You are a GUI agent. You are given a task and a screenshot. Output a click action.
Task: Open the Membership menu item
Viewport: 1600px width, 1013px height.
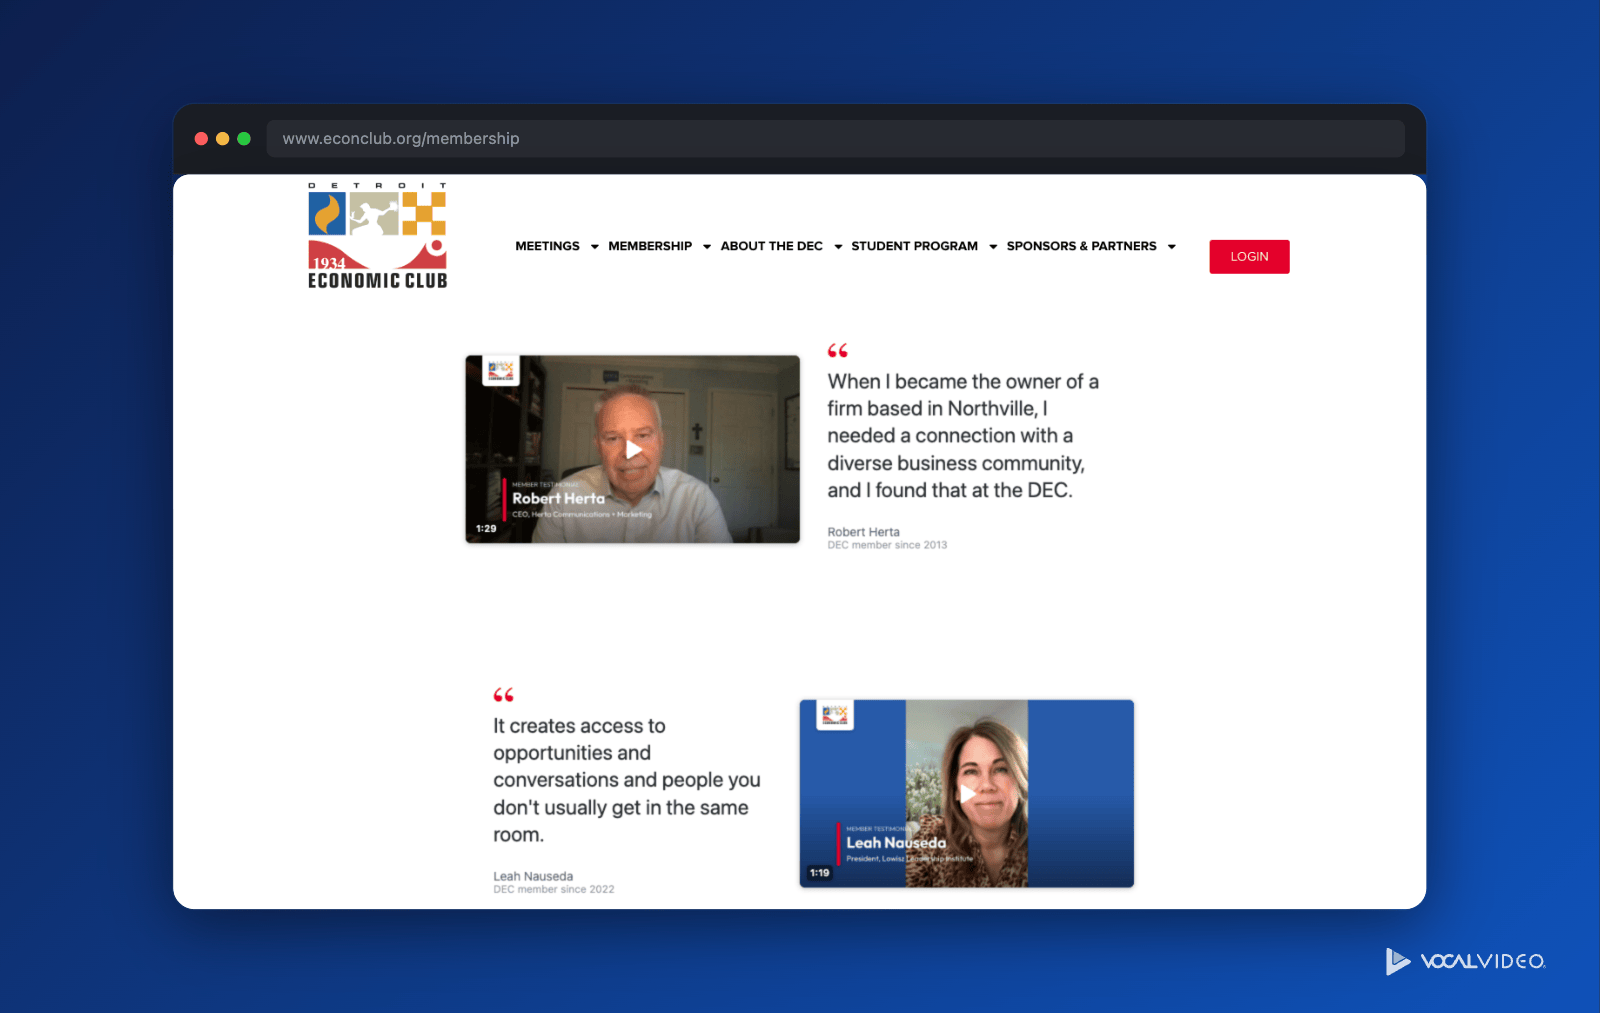point(650,246)
